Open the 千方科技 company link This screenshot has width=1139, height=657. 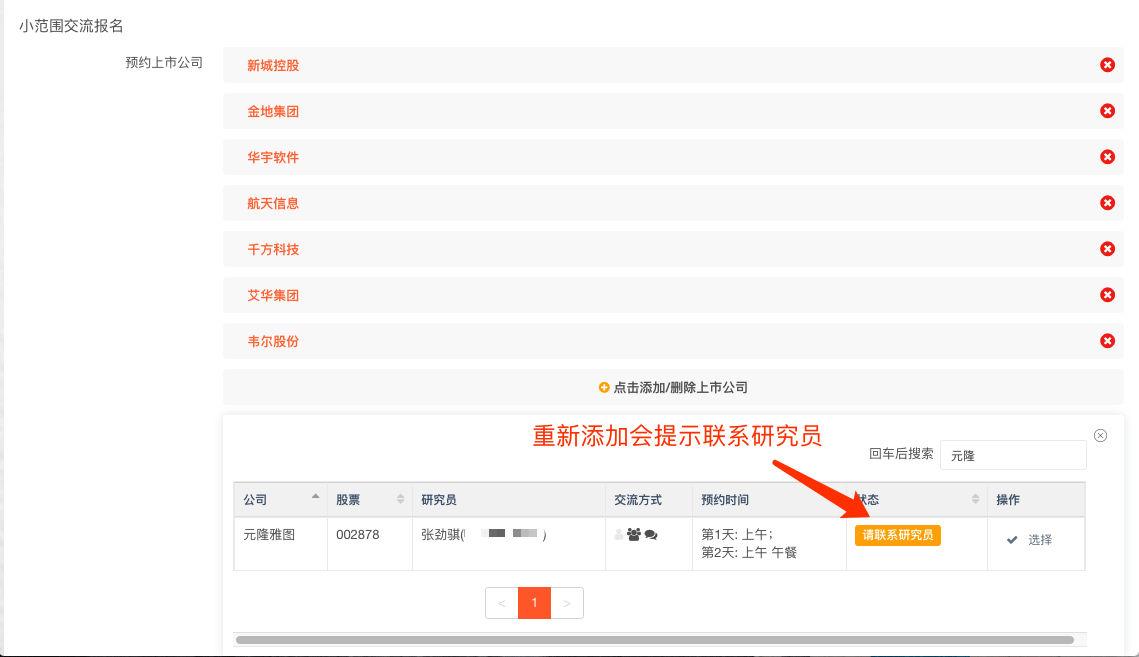[273, 249]
